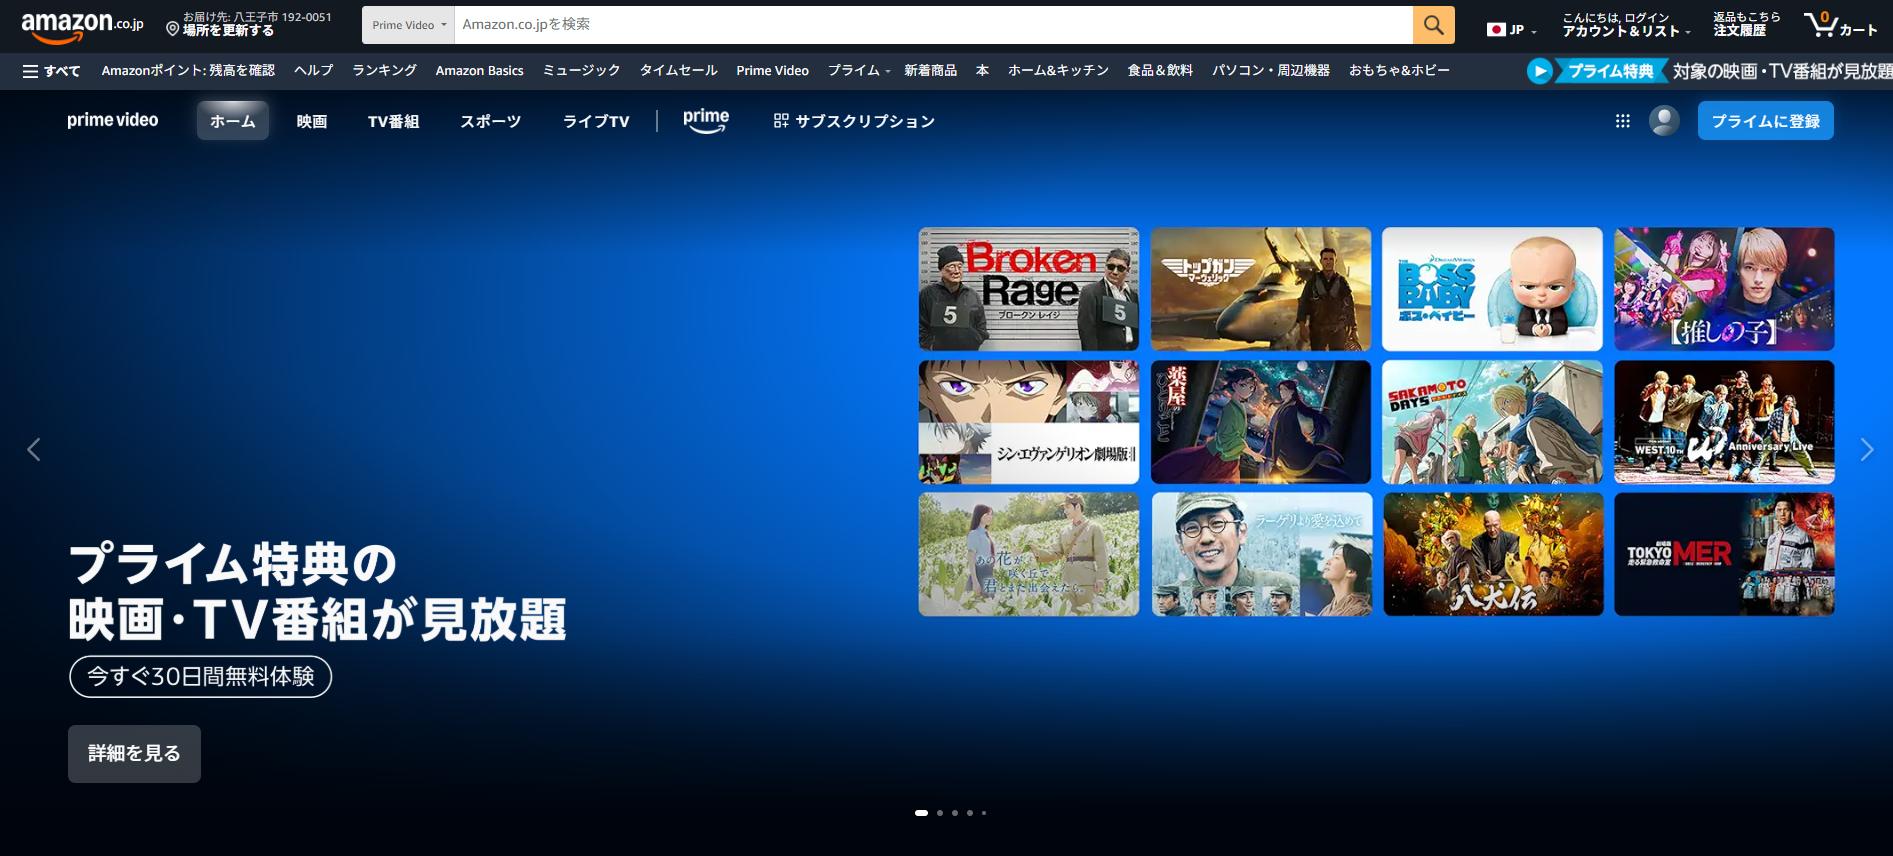Open the 【推しの子】 thumbnail
Viewport: 1893px width, 856px height.
(1724, 289)
